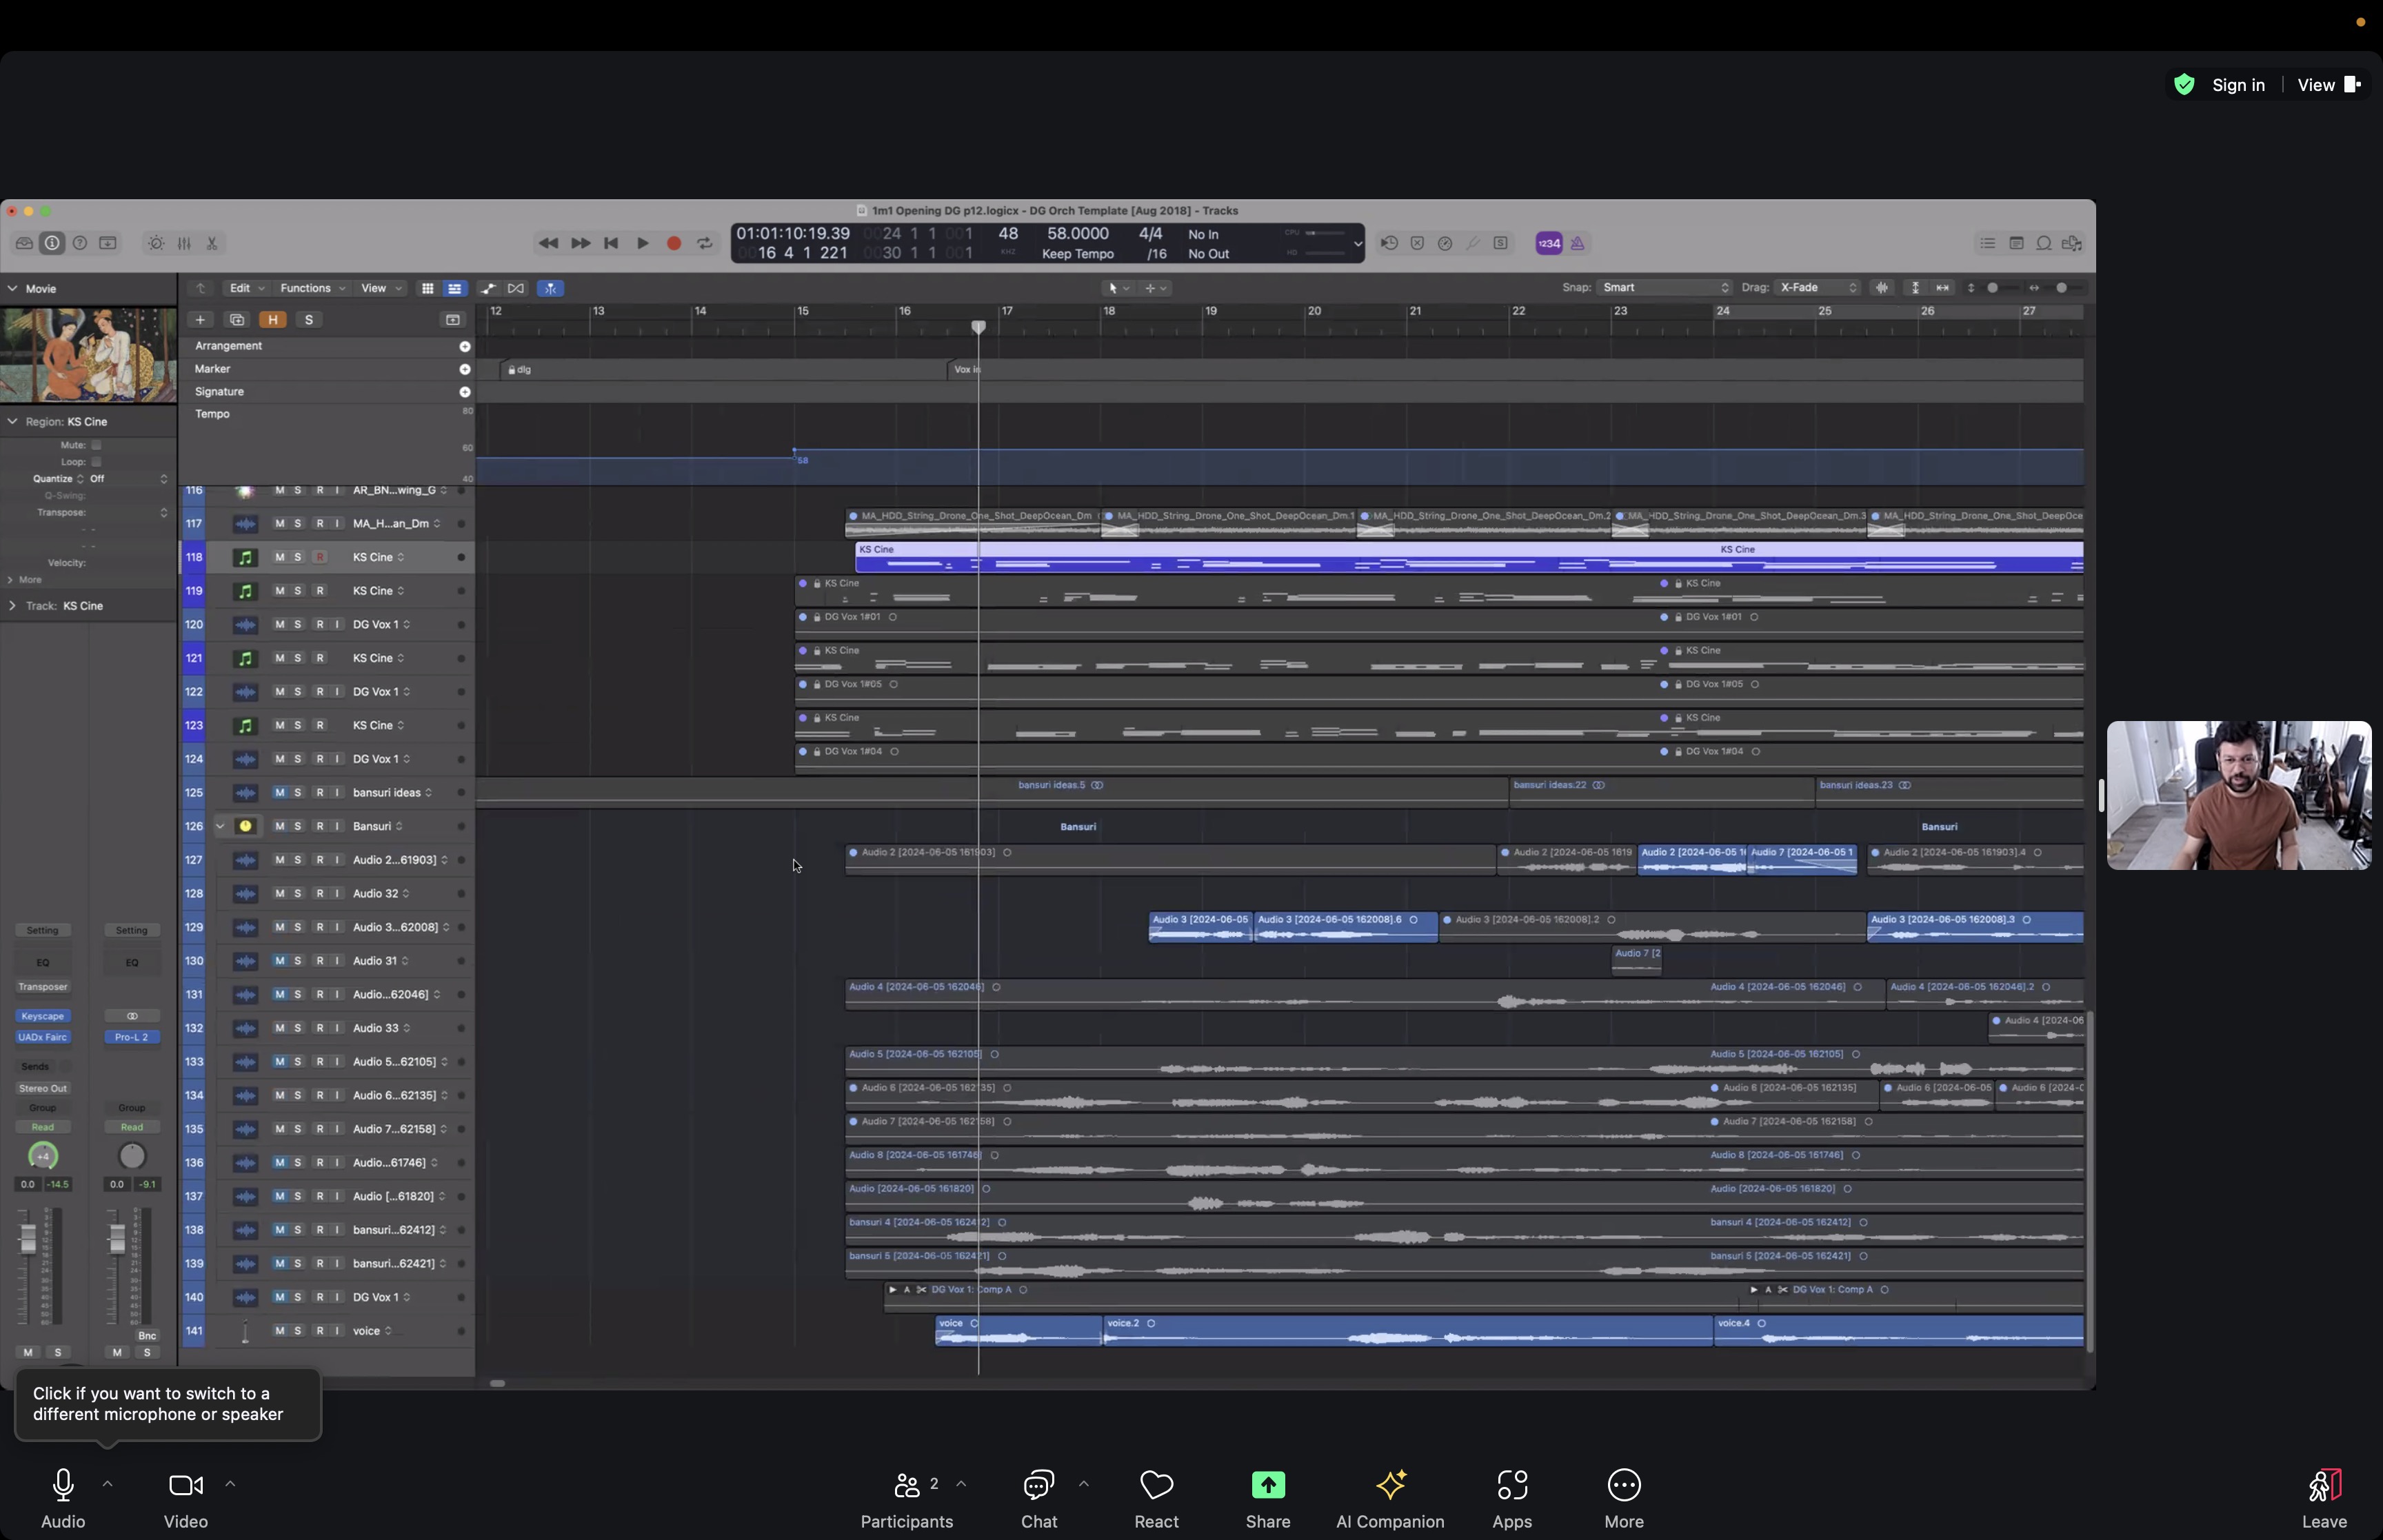Click the movie thumbnail in inspector
2383x1540 pixels.
click(x=88, y=355)
